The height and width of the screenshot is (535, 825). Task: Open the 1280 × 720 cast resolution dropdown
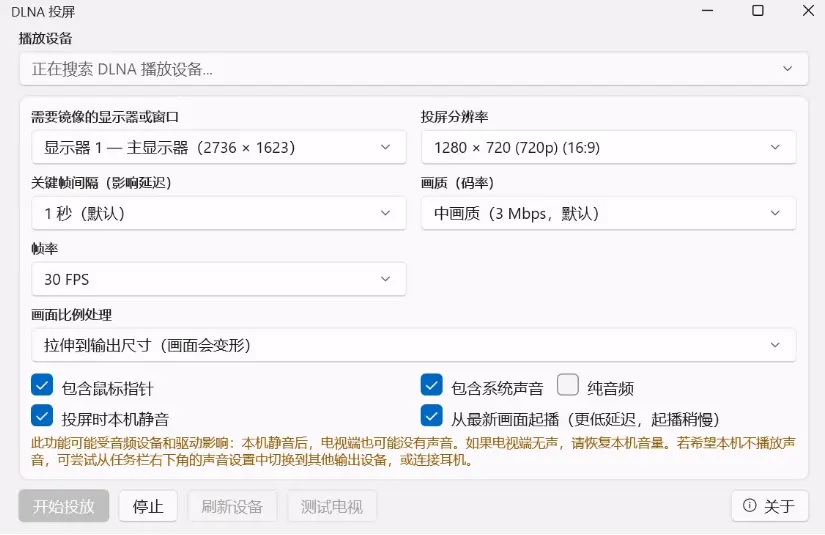tap(608, 147)
